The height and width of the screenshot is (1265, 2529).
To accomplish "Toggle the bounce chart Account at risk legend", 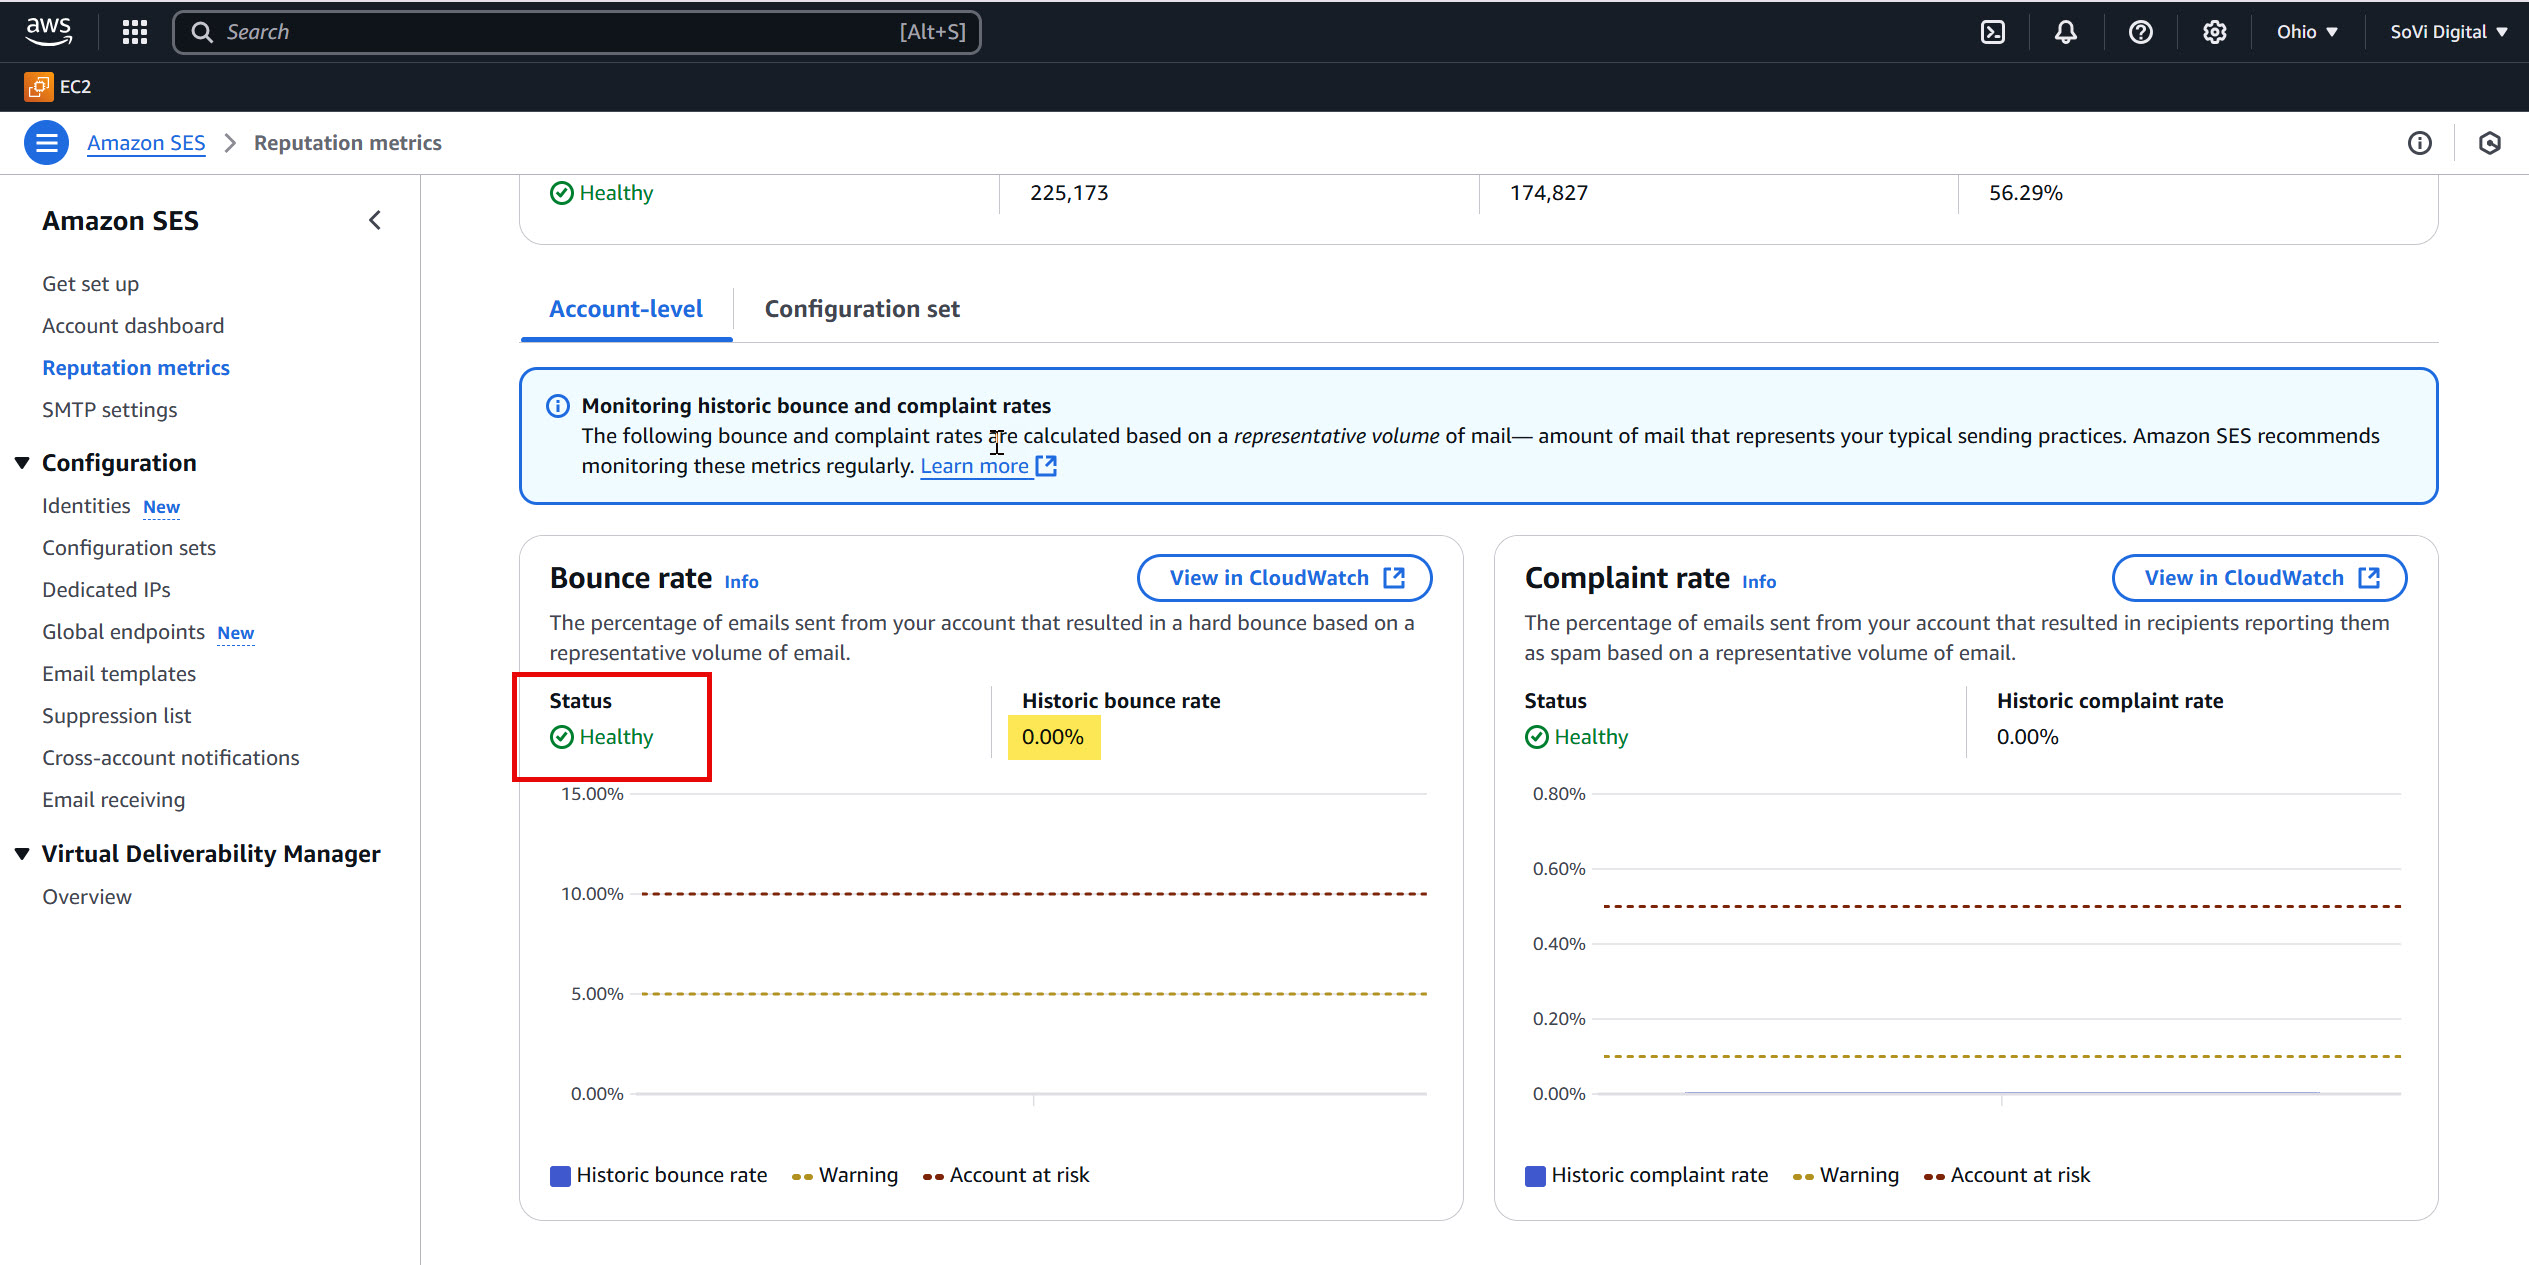I will tap(1006, 1175).
